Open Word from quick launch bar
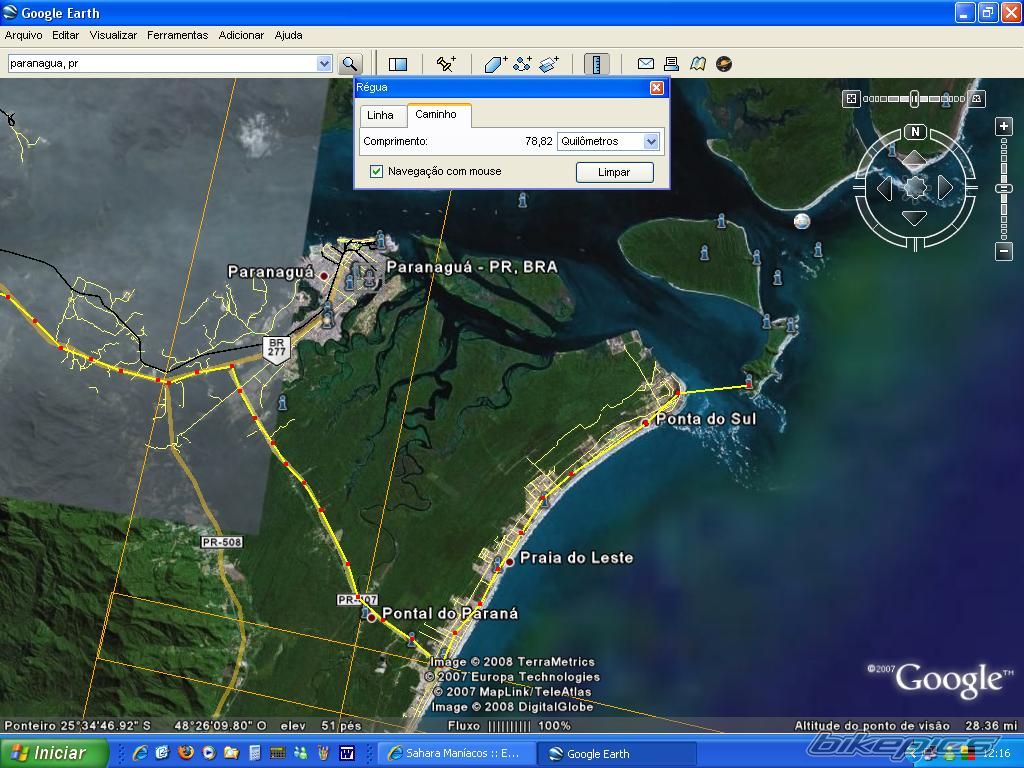Viewport: 1024px width, 768px height. [x=347, y=753]
